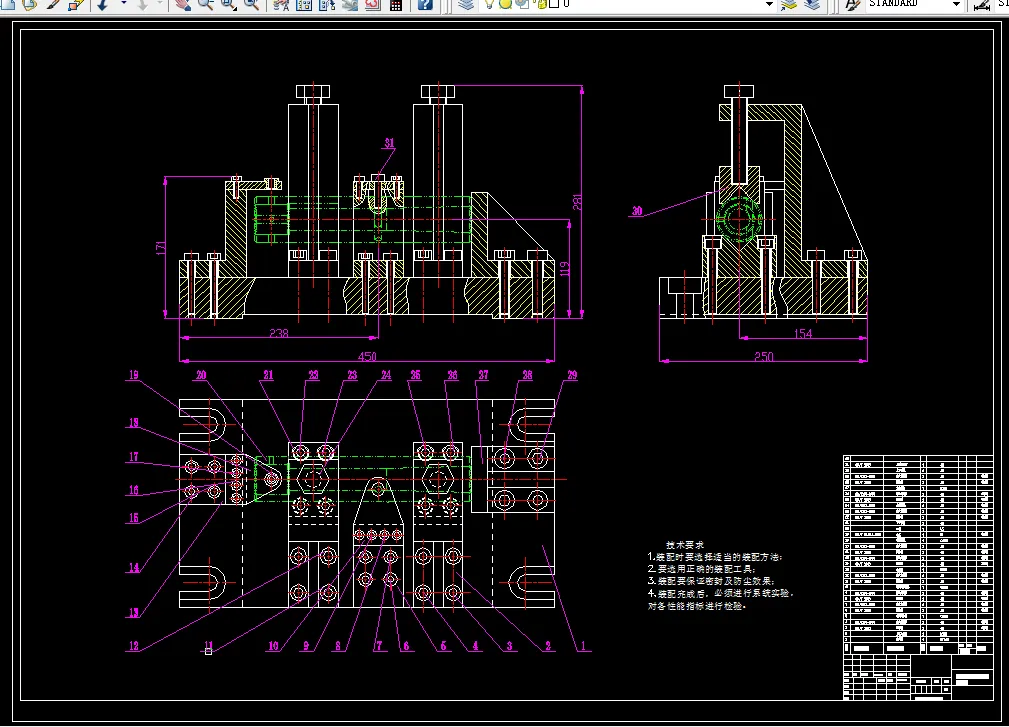
Task: Open the QuickCalc calculator icon
Action: (395, 4)
